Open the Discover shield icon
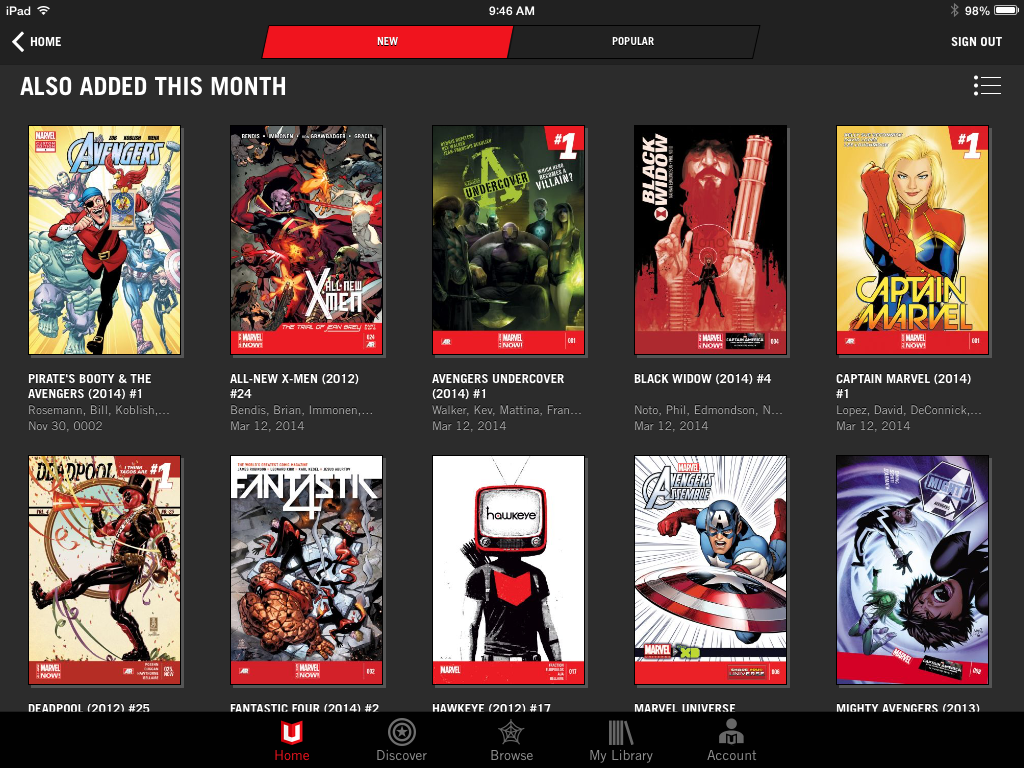This screenshot has height=768, width=1024. tap(401, 732)
